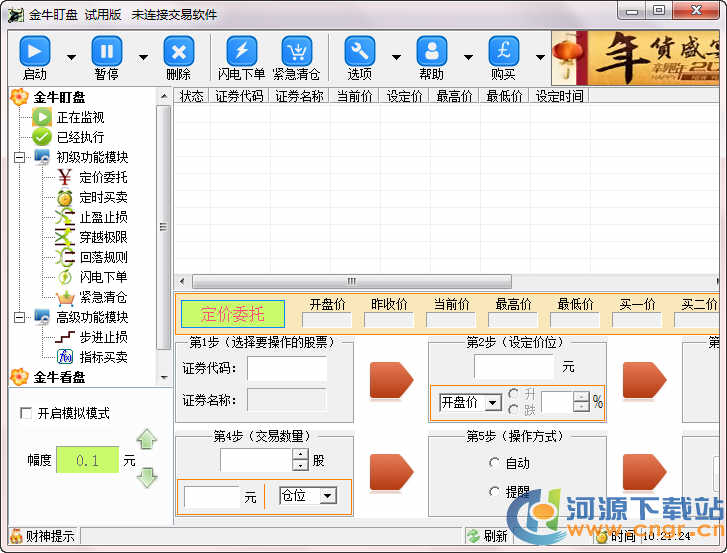This screenshot has height=553, width=727.
Task: Open the dropdown arrow next to 选项
Action: [x=396, y=57]
